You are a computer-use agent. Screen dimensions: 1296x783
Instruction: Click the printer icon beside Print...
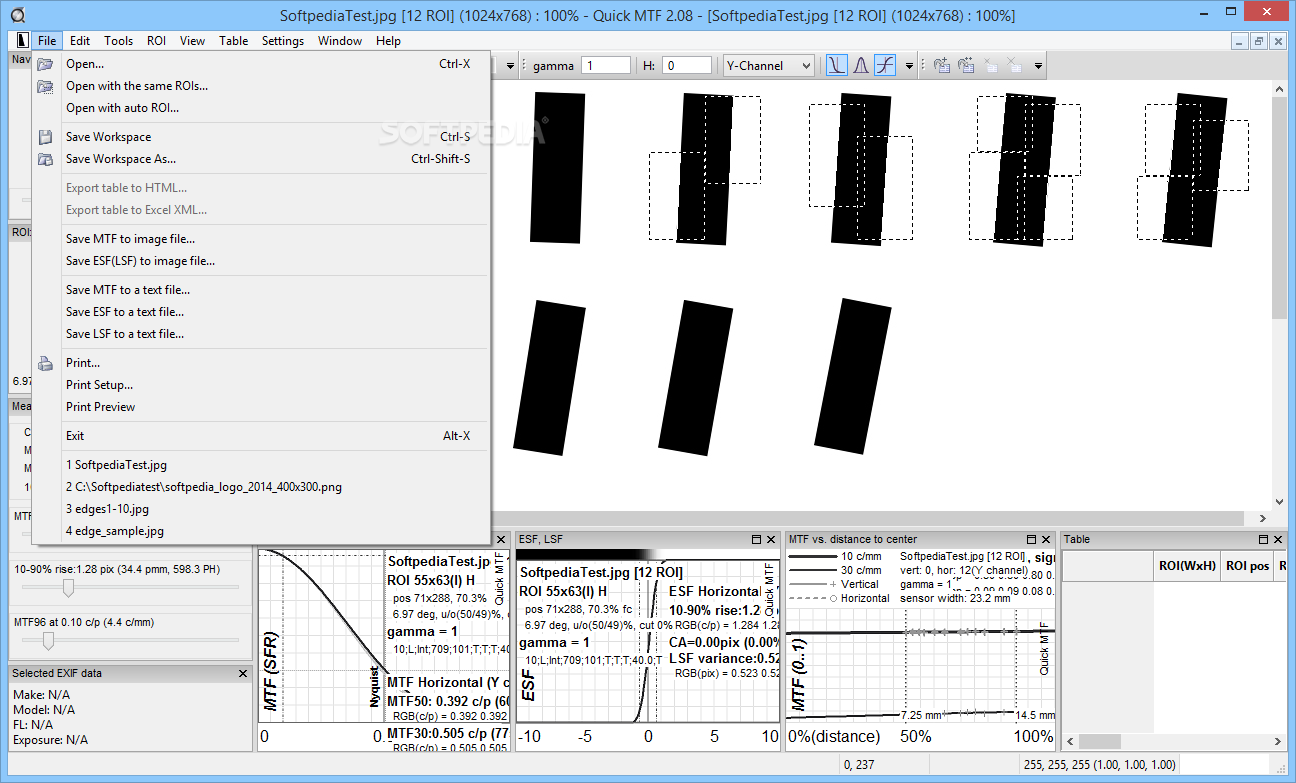[45, 363]
